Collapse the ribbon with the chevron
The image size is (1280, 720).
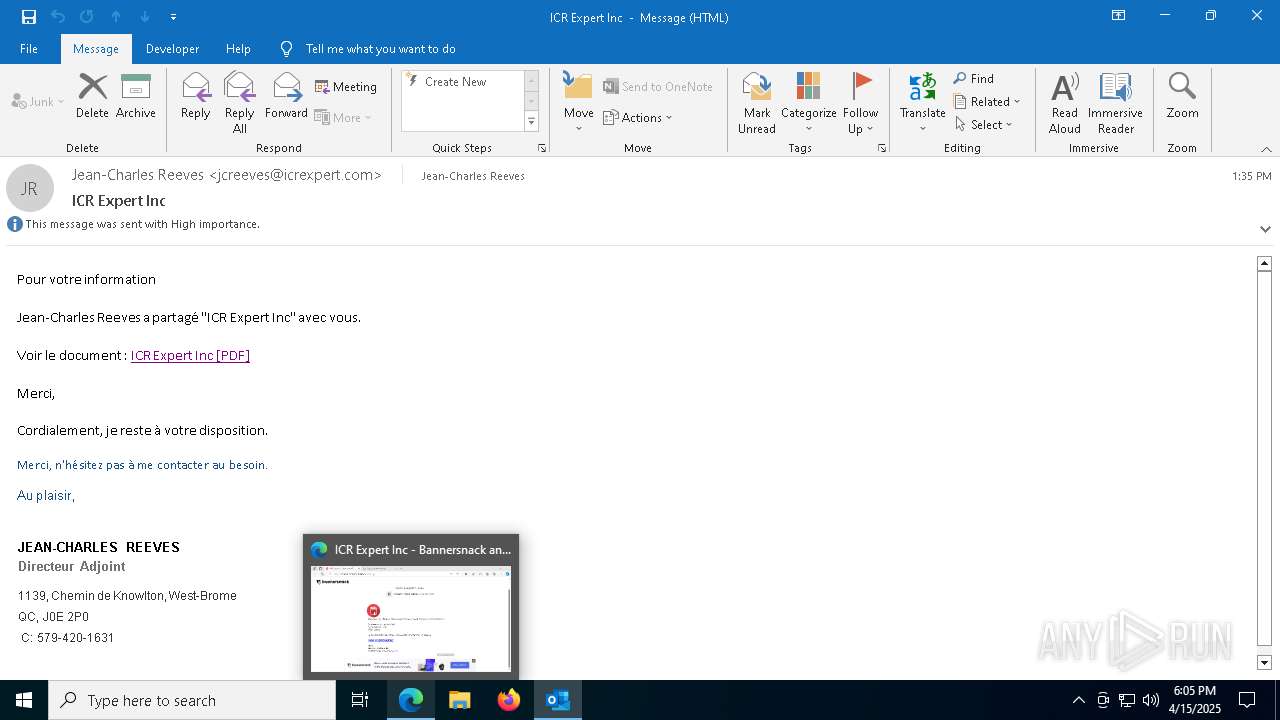point(1266,149)
